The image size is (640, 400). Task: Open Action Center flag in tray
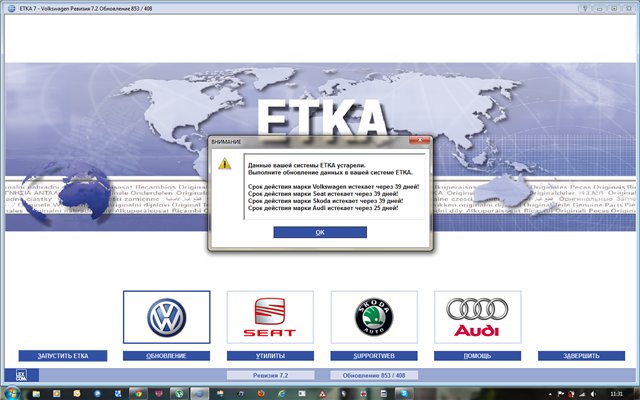(561, 394)
